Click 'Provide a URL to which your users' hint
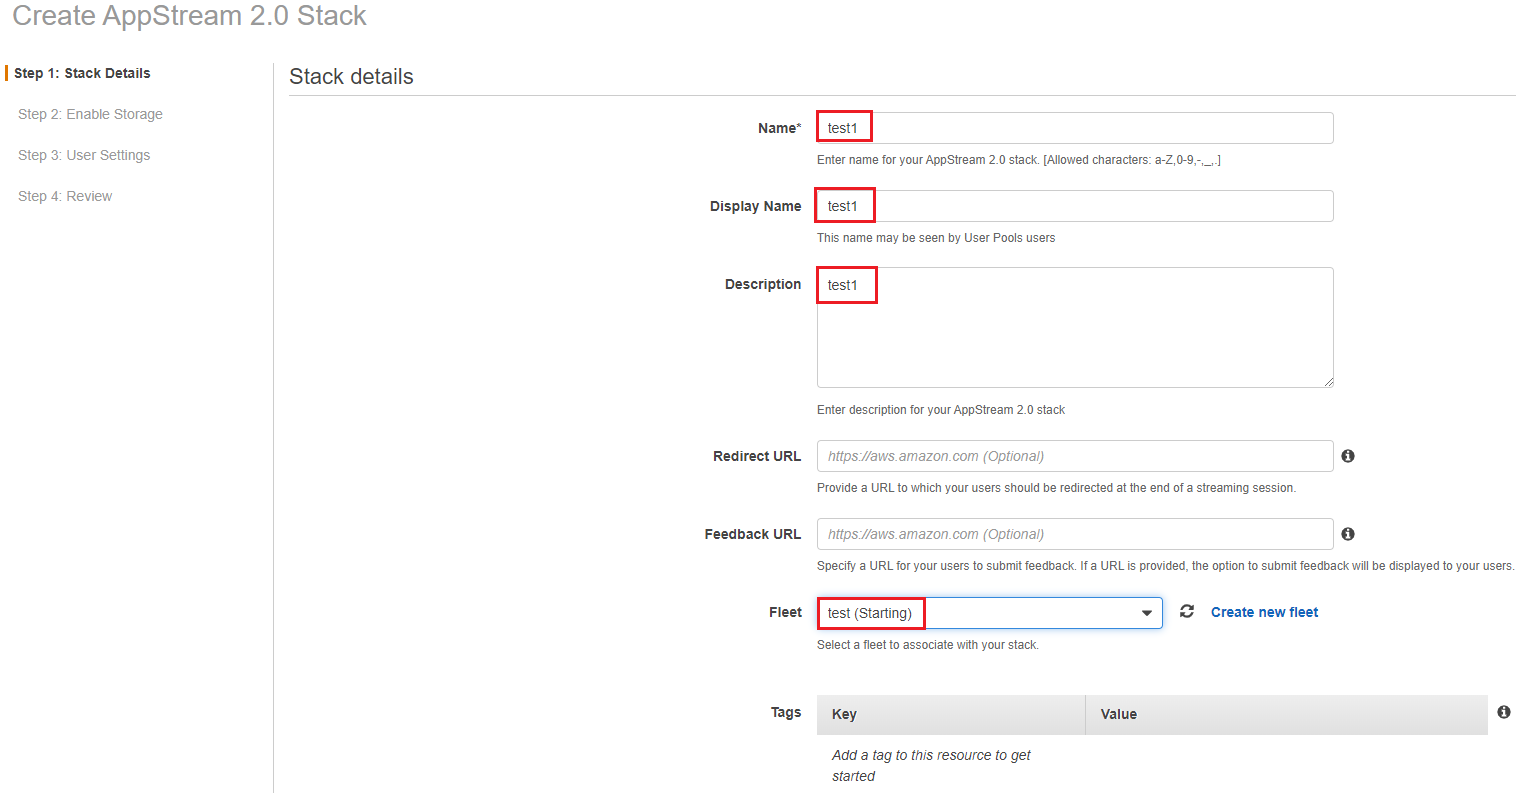Screen dimensions: 1516x793 [1056, 488]
